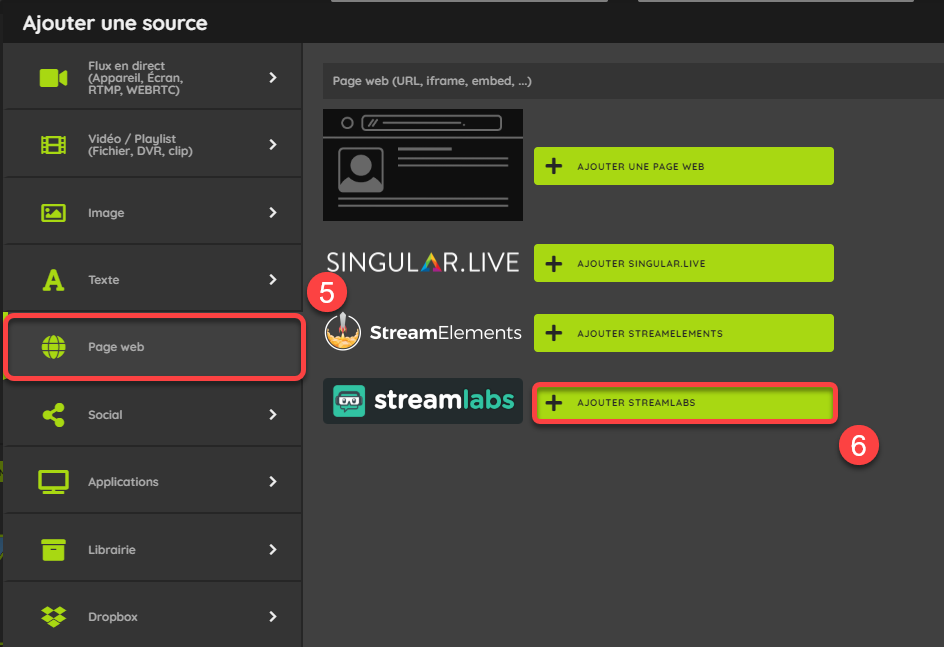The image size is (944, 647).
Task: Expand the Vidéo / Playlist chevron
Action: click(273, 144)
